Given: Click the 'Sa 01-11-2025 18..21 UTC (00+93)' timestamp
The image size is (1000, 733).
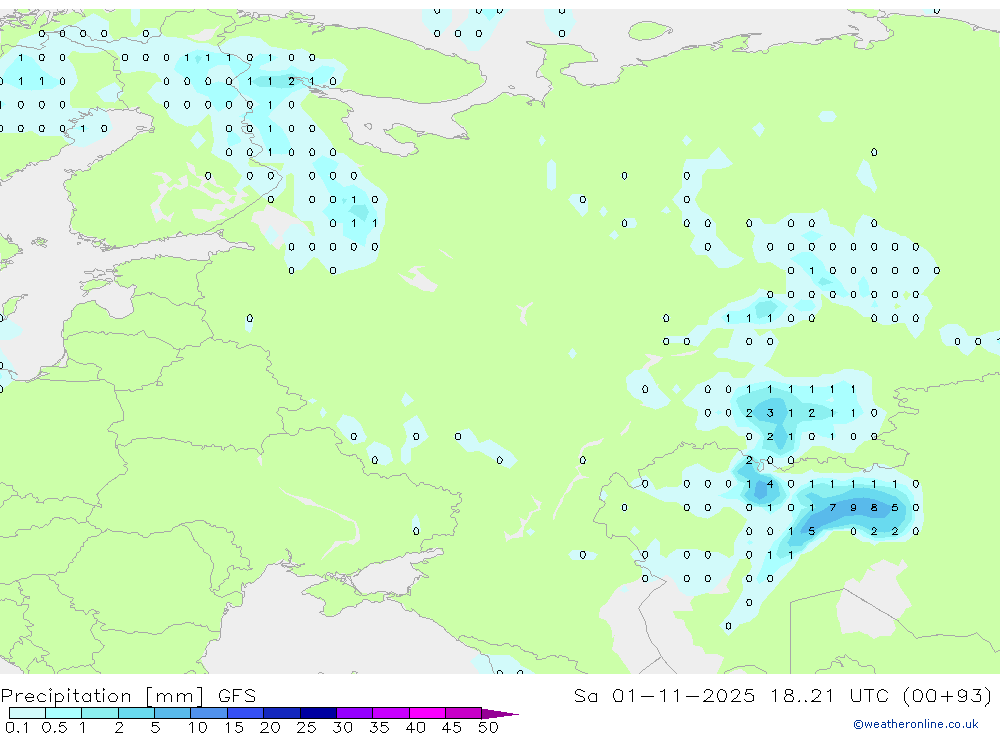Looking at the screenshot, I should 783,695.
